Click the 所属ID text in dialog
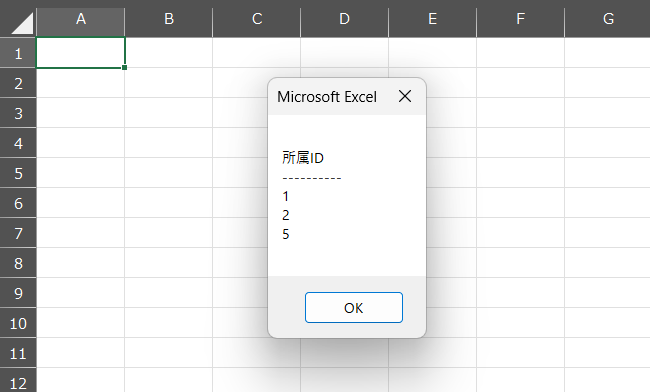This screenshot has width=650, height=392. 303,158
